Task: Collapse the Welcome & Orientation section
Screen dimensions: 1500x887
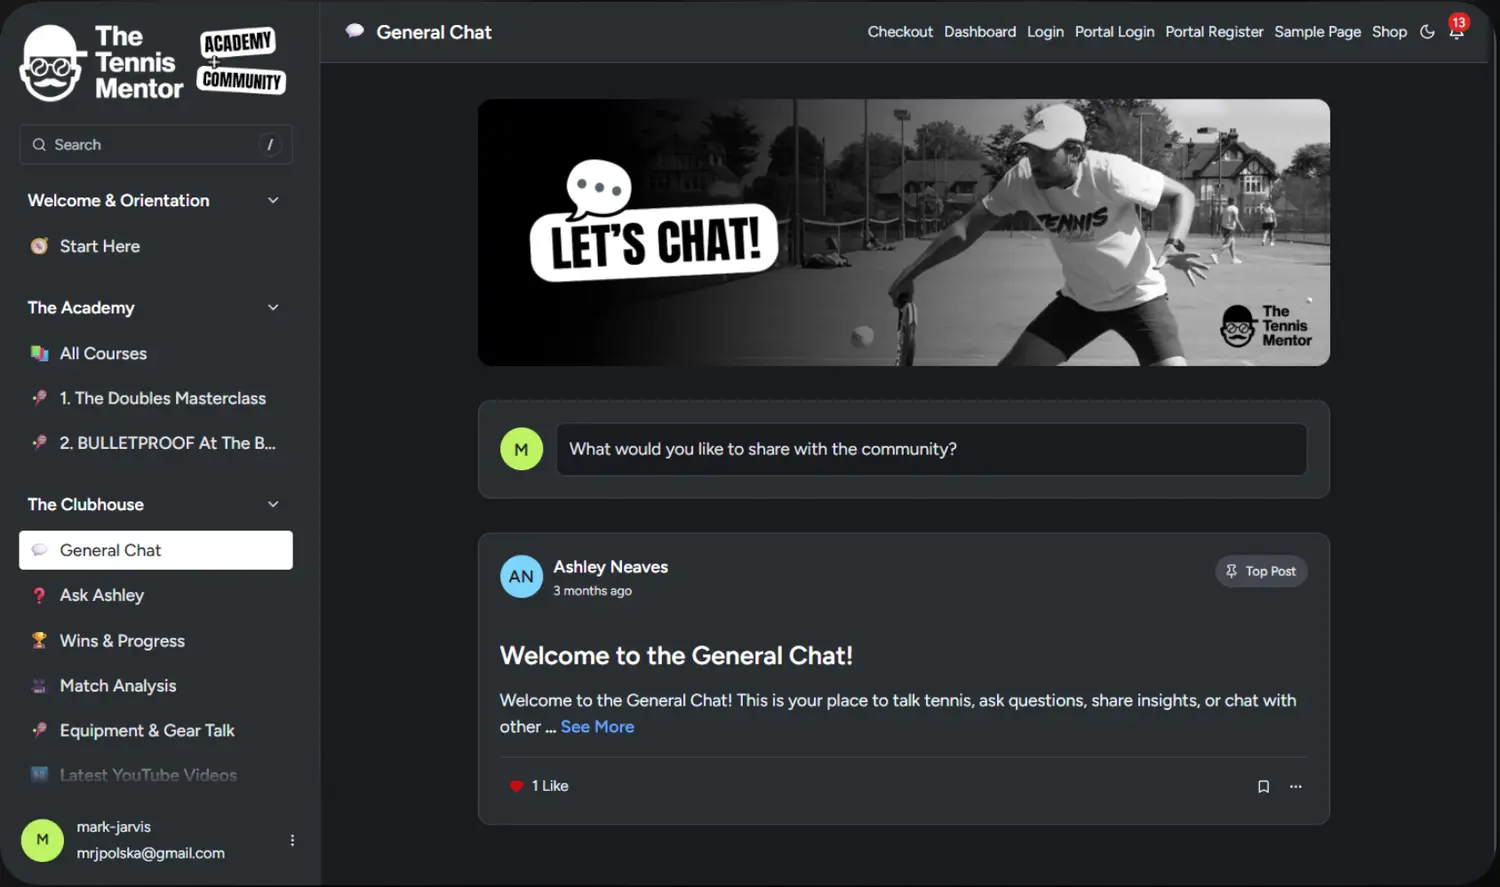Action: click(x=273, y=200)
